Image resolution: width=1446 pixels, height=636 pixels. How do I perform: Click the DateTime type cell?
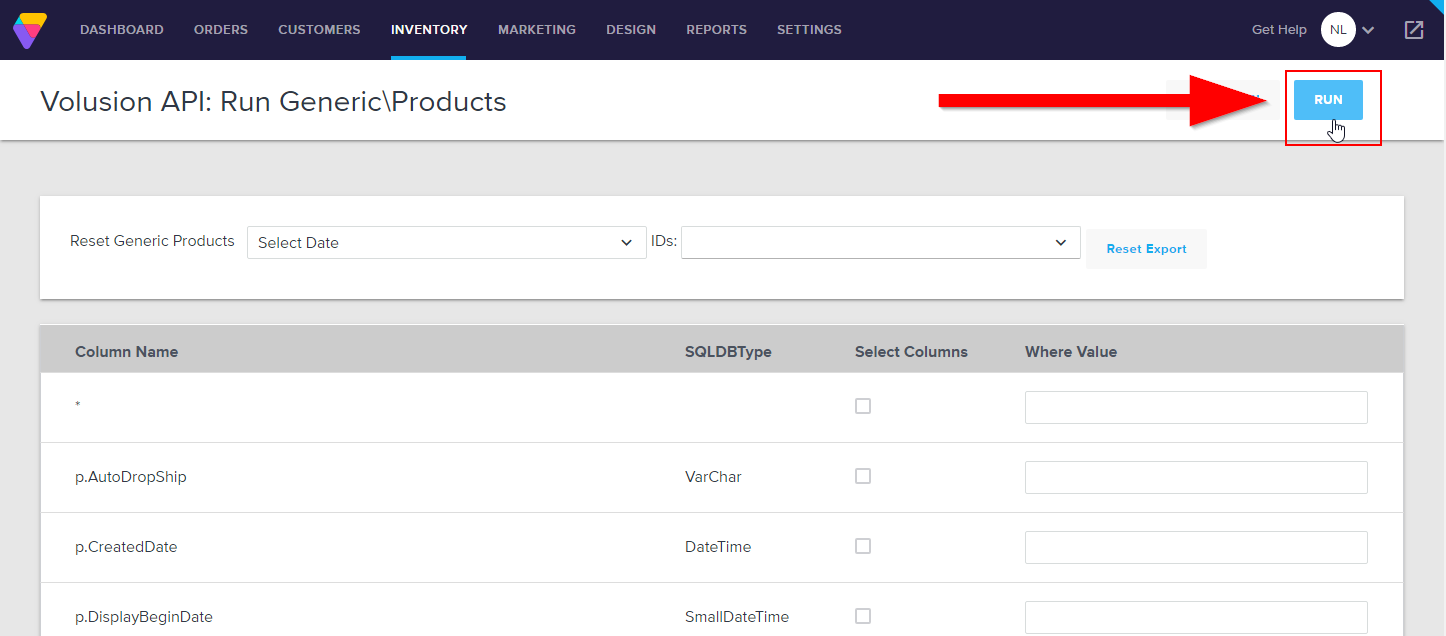[x=718, y=547]
